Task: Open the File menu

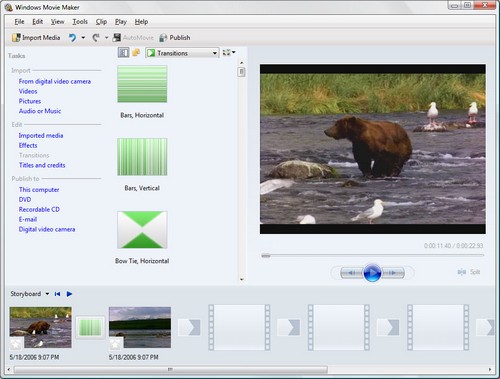Action: click(19, 22)
